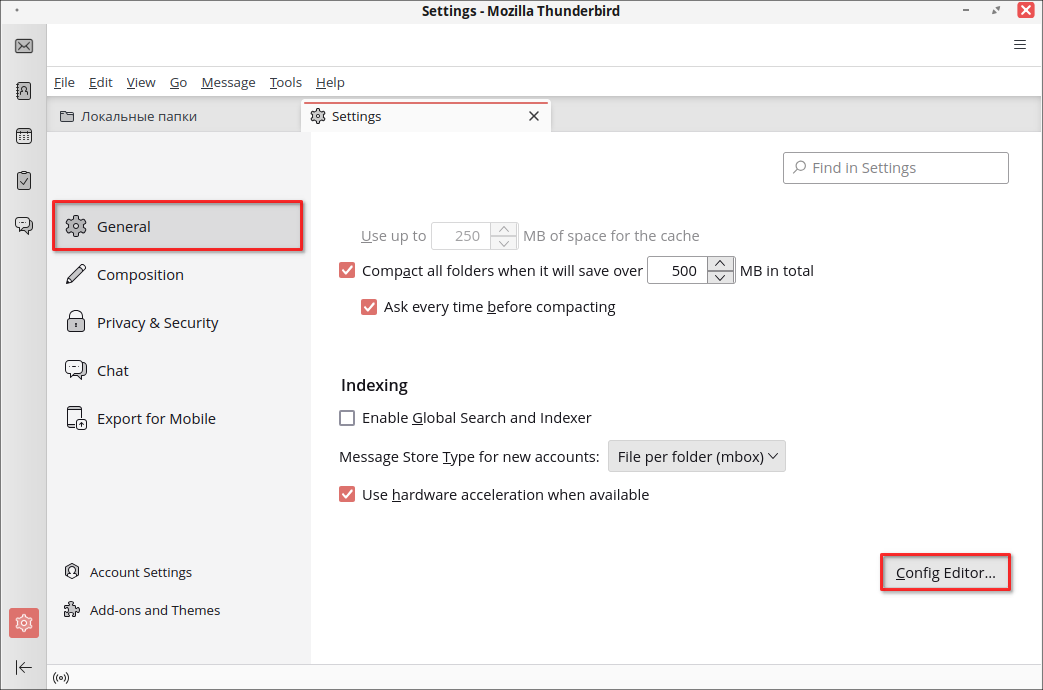The height and width of the screenshot is (690, 1043).
Task: Open the View menu
Action: click(141, 83)
